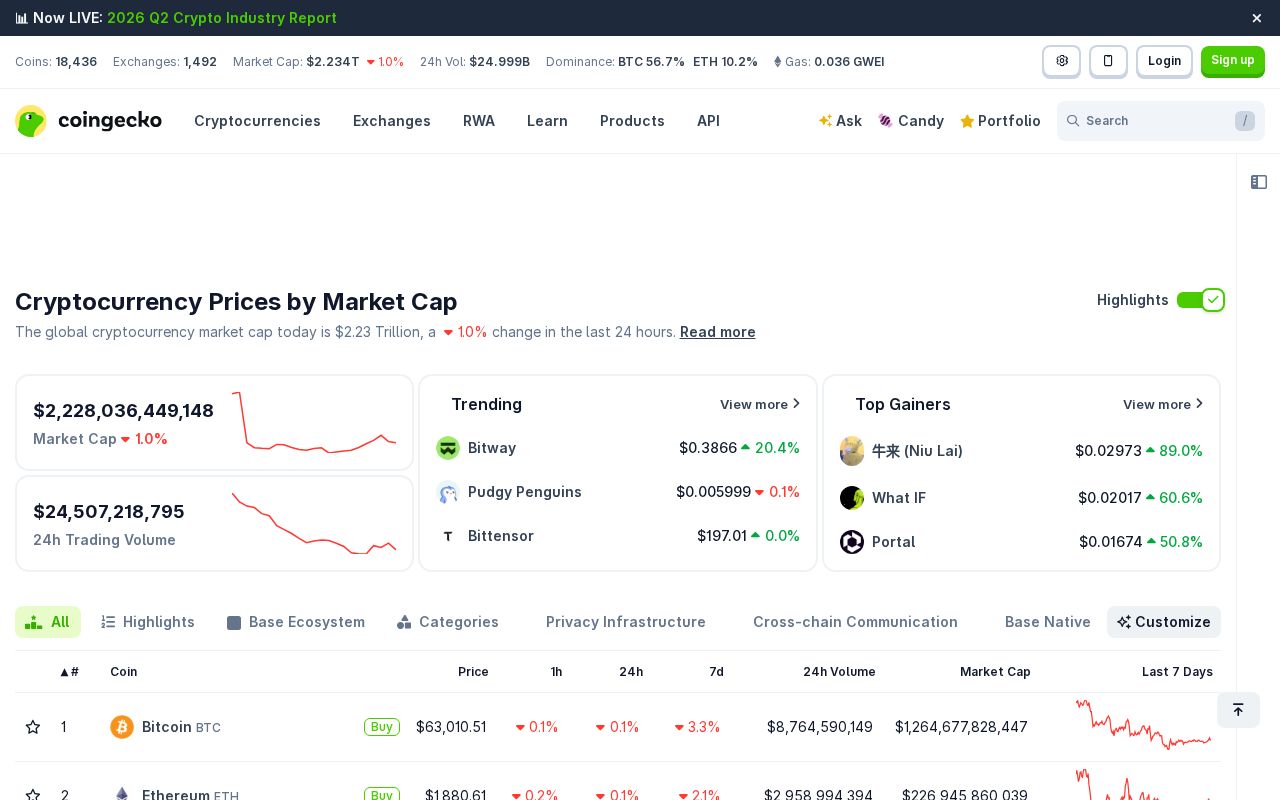Click the Sign up button
The width and height of the screenshot is (1280, 800).
pyautogui.click(x=1233, y=61)
